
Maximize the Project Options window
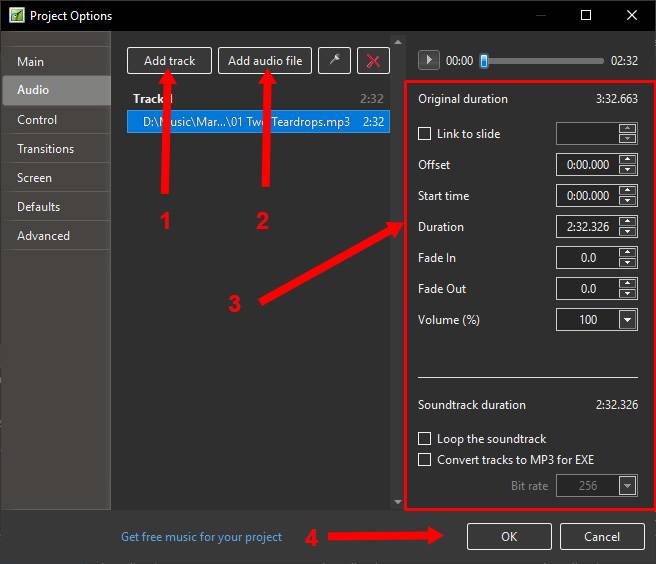click(x=586, y=15)
